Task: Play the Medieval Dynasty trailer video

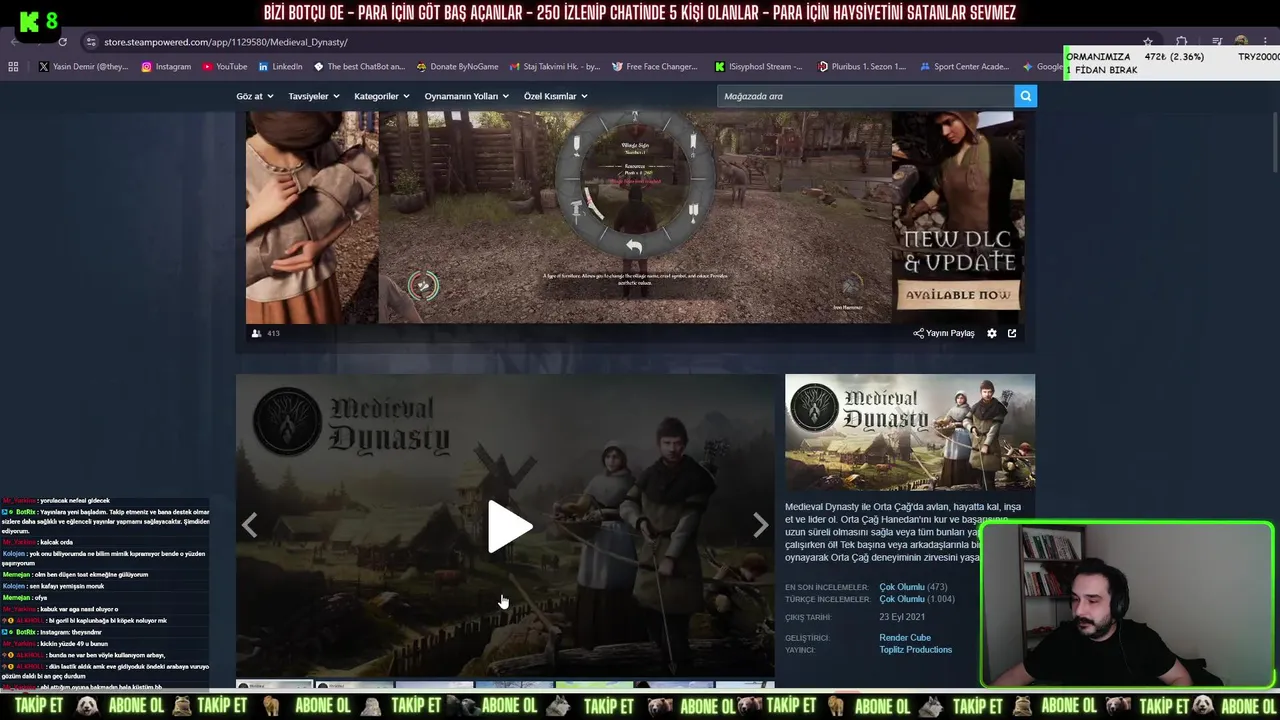Action: pos(510,526)
